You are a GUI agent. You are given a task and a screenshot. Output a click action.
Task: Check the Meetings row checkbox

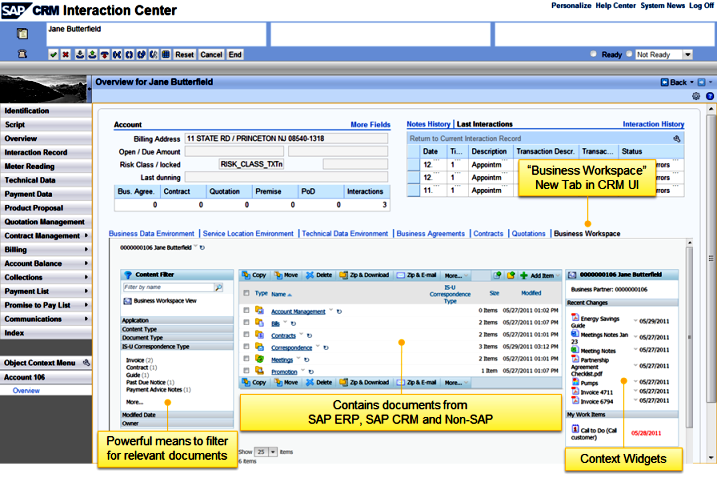coord(246,359)
